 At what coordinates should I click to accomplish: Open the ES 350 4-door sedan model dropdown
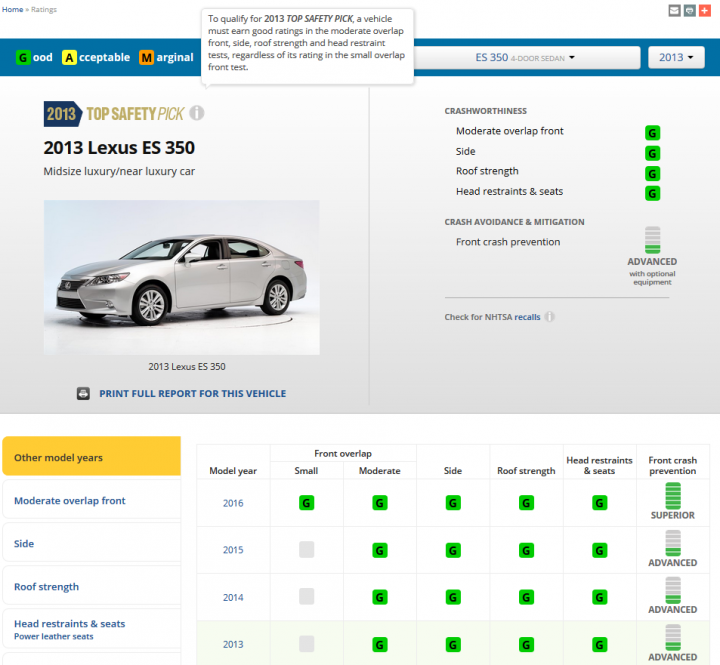coord(525,57)
